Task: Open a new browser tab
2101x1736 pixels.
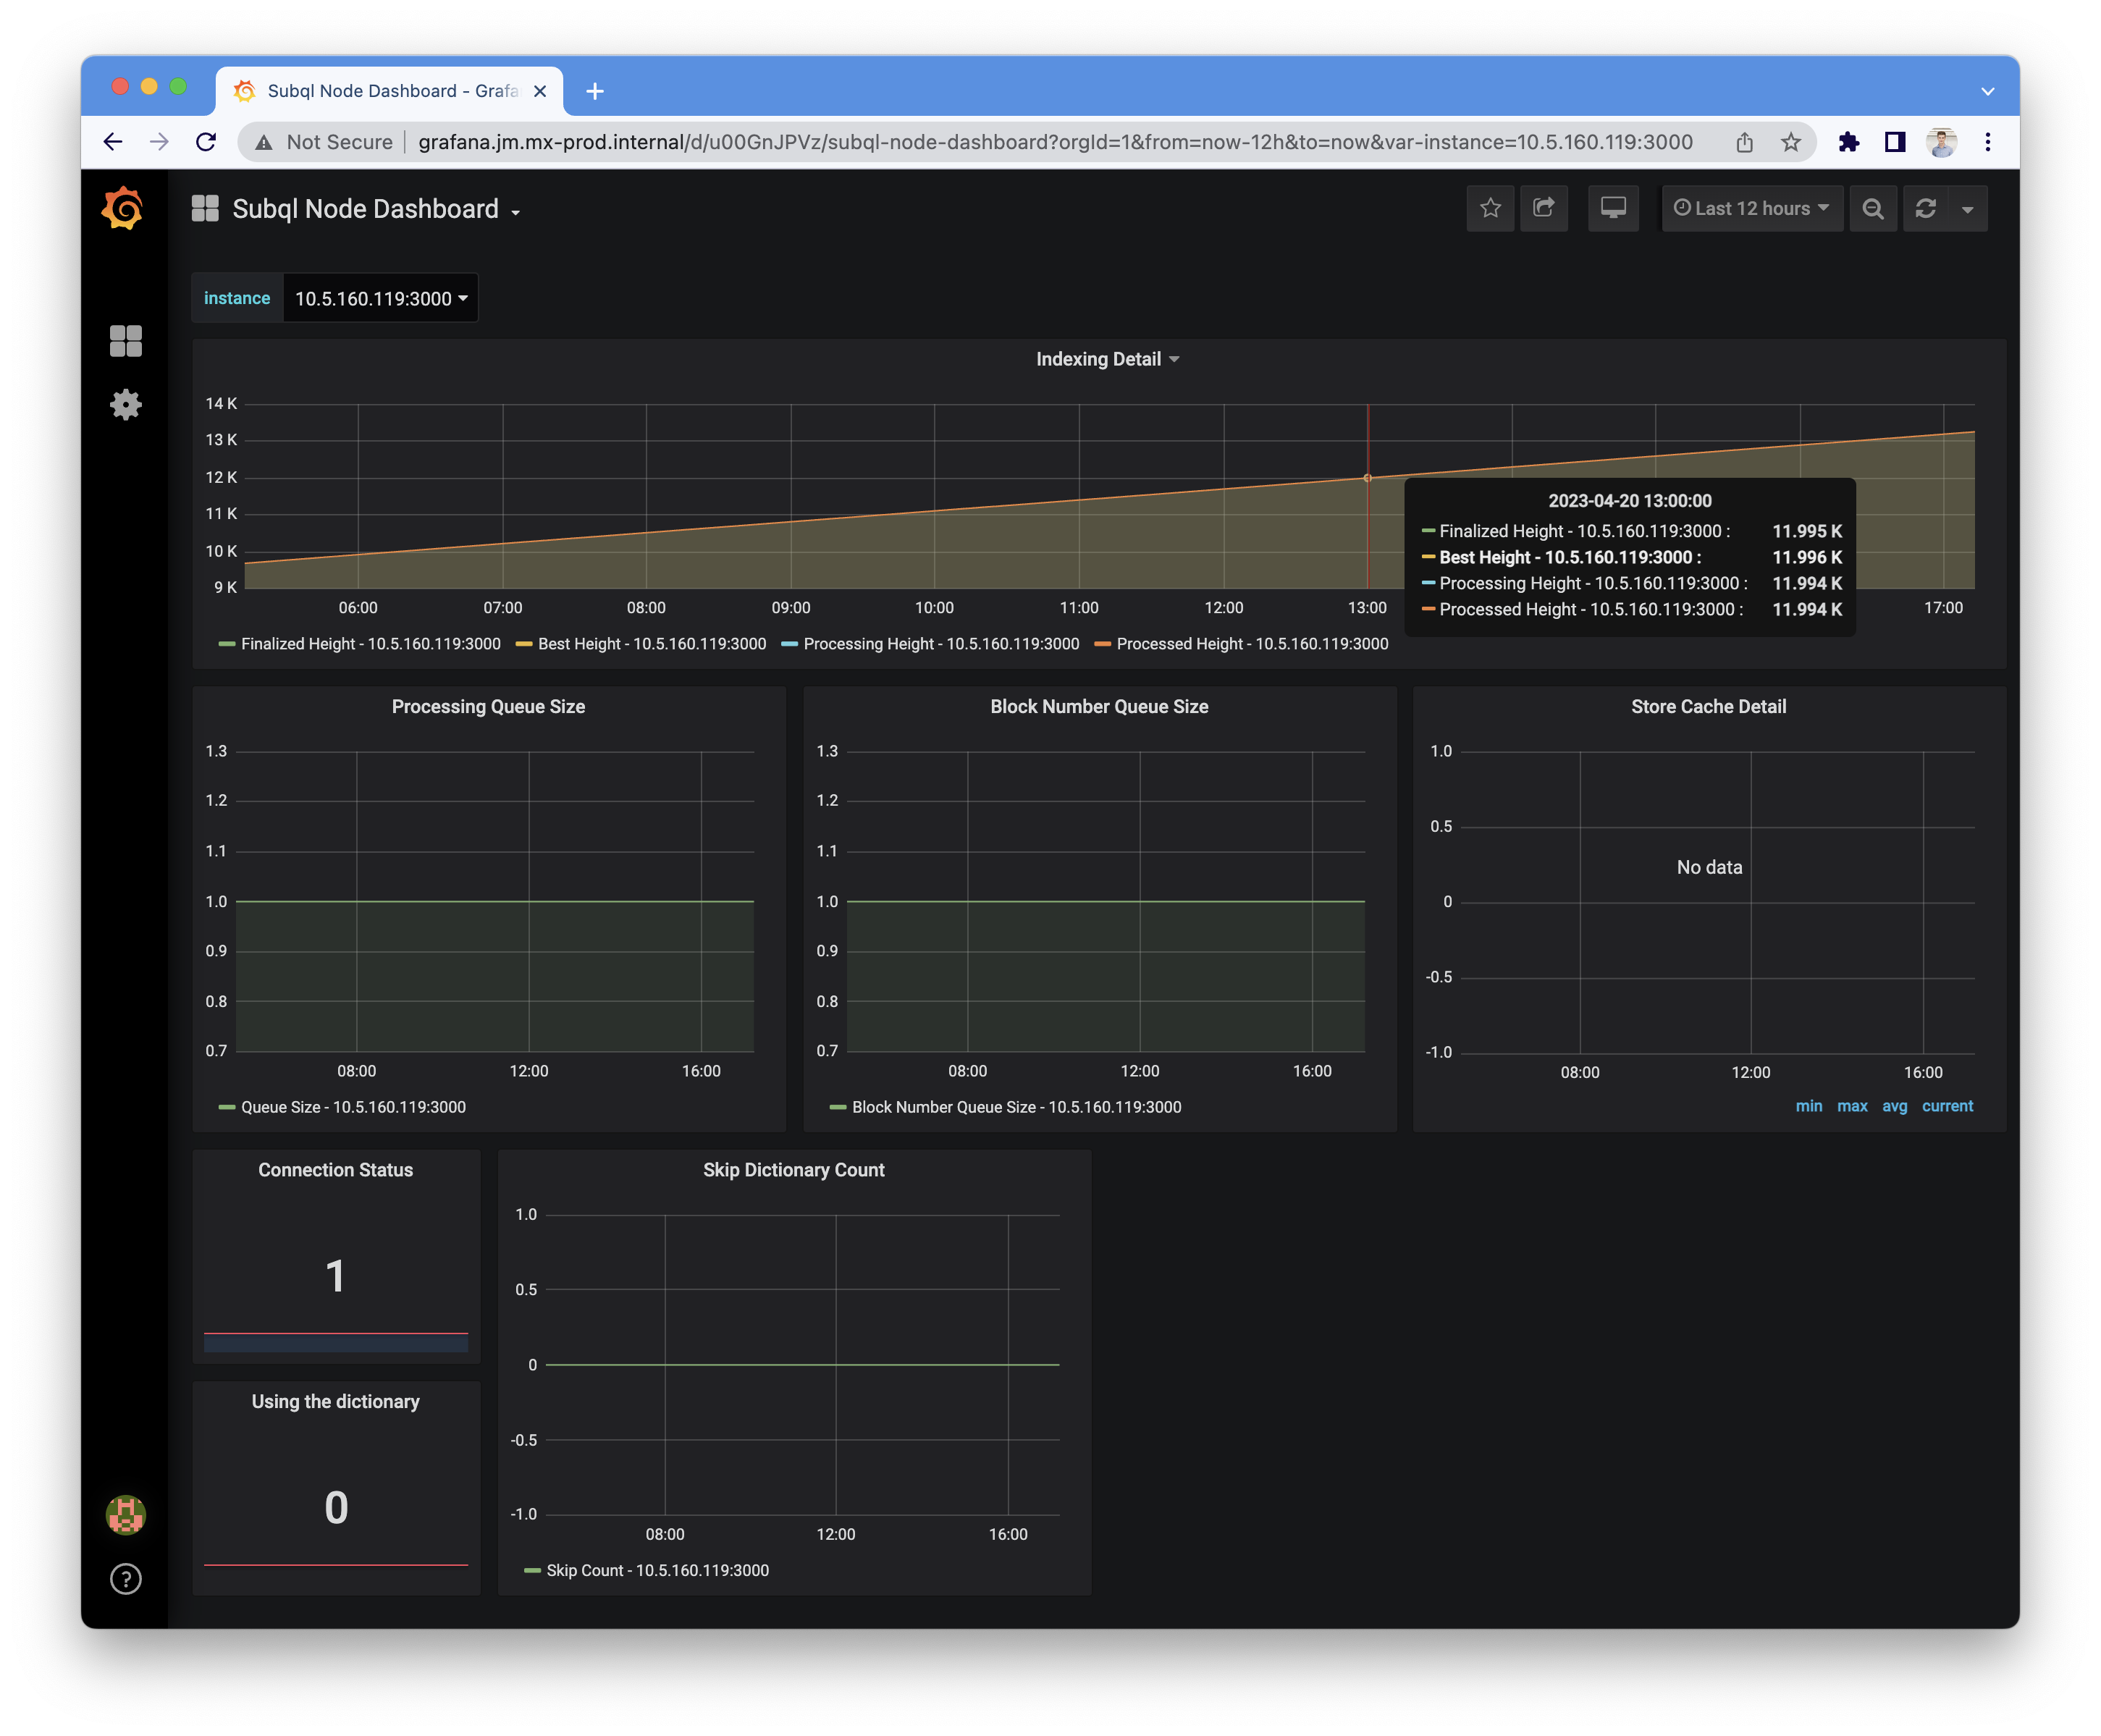Action: pos(595,91)
